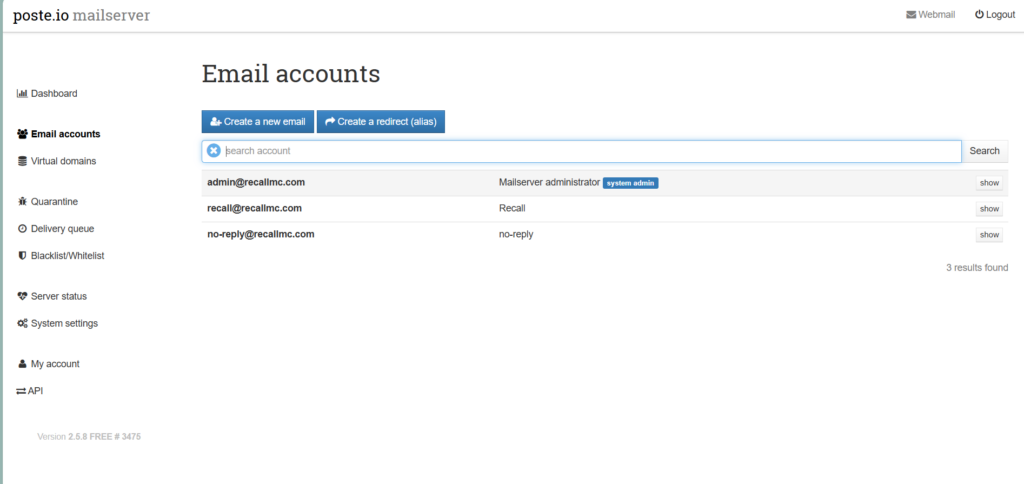
Task: Focus the search account input field
Action: (x=590, y=151)
